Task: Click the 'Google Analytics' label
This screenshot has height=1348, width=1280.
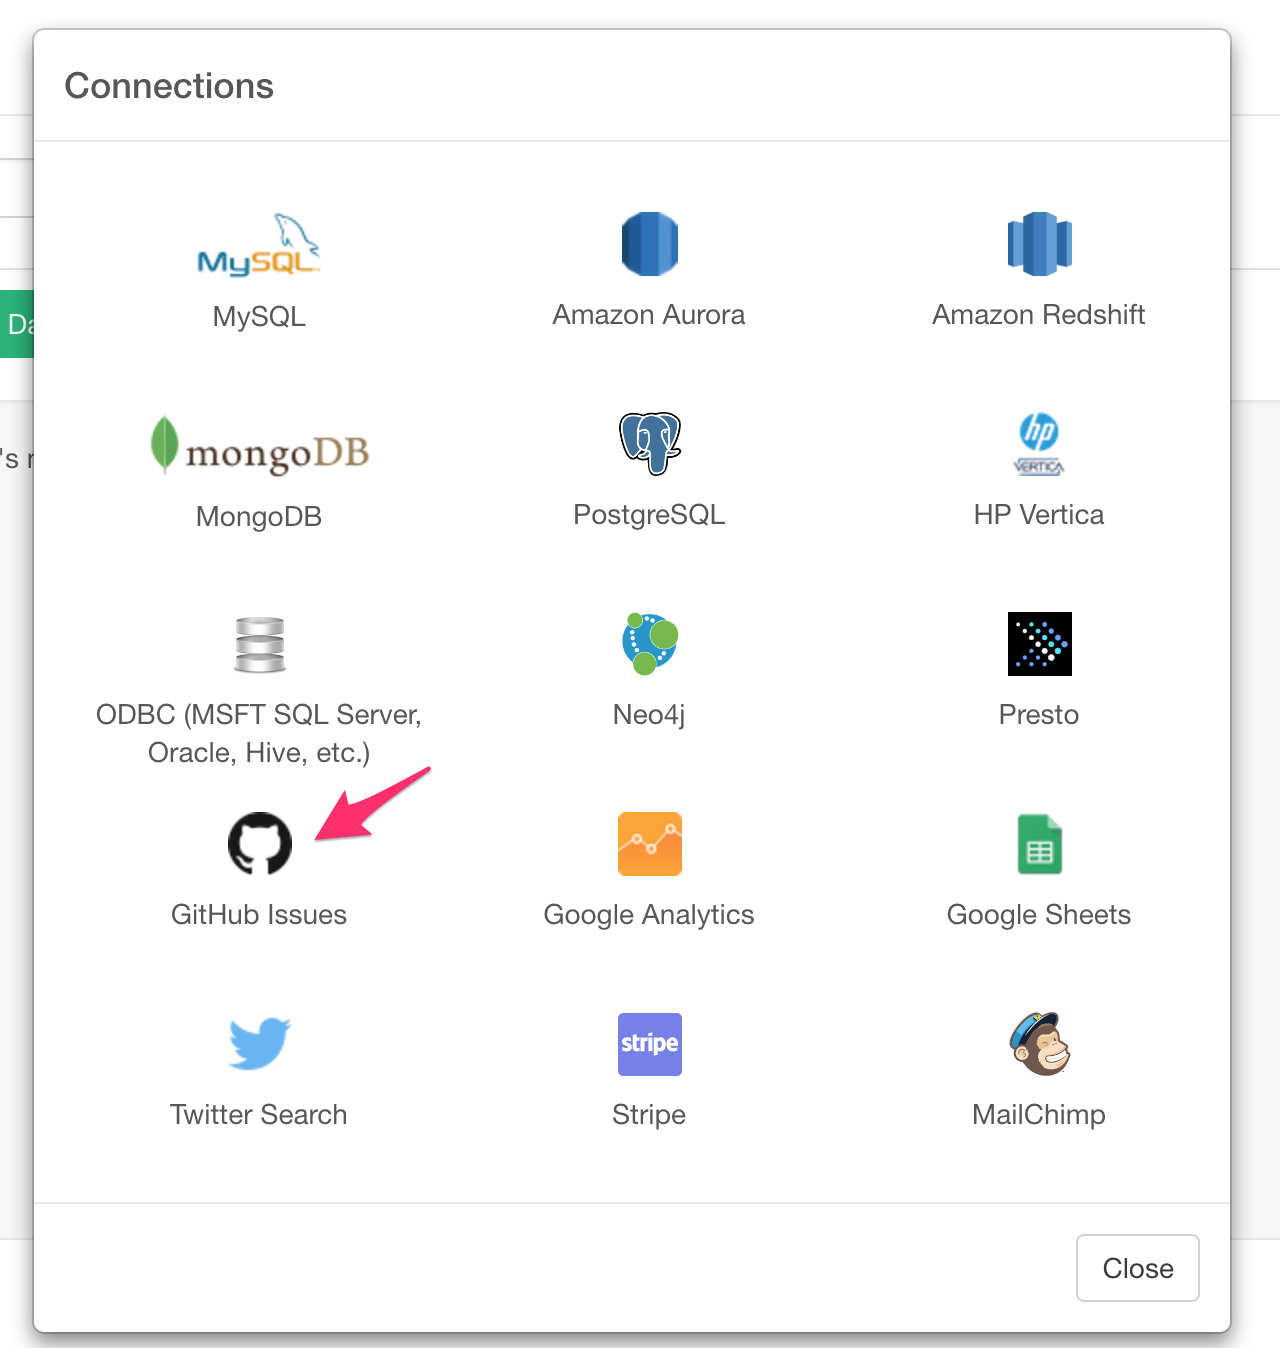Action: click(x=649, y=915)
